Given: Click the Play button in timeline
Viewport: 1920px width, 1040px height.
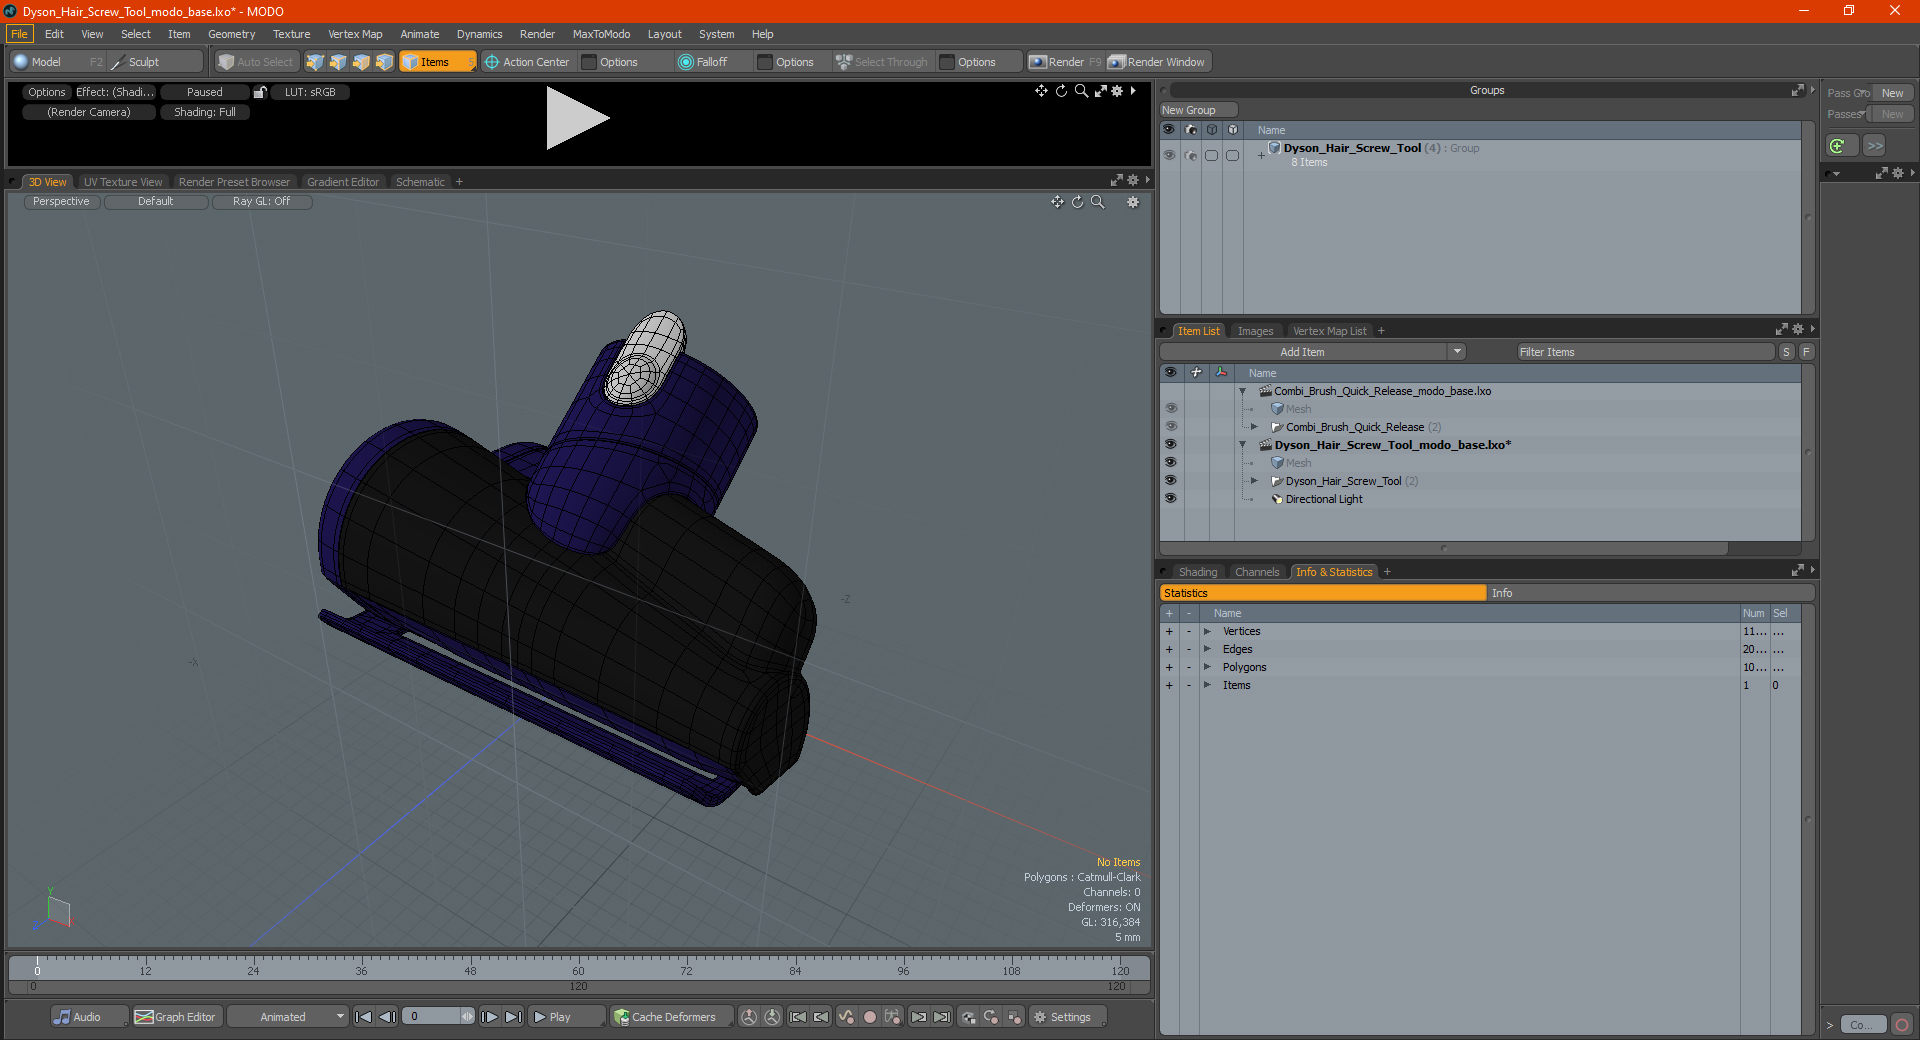Looking at the screenshot, I should tap(565, 1017).
